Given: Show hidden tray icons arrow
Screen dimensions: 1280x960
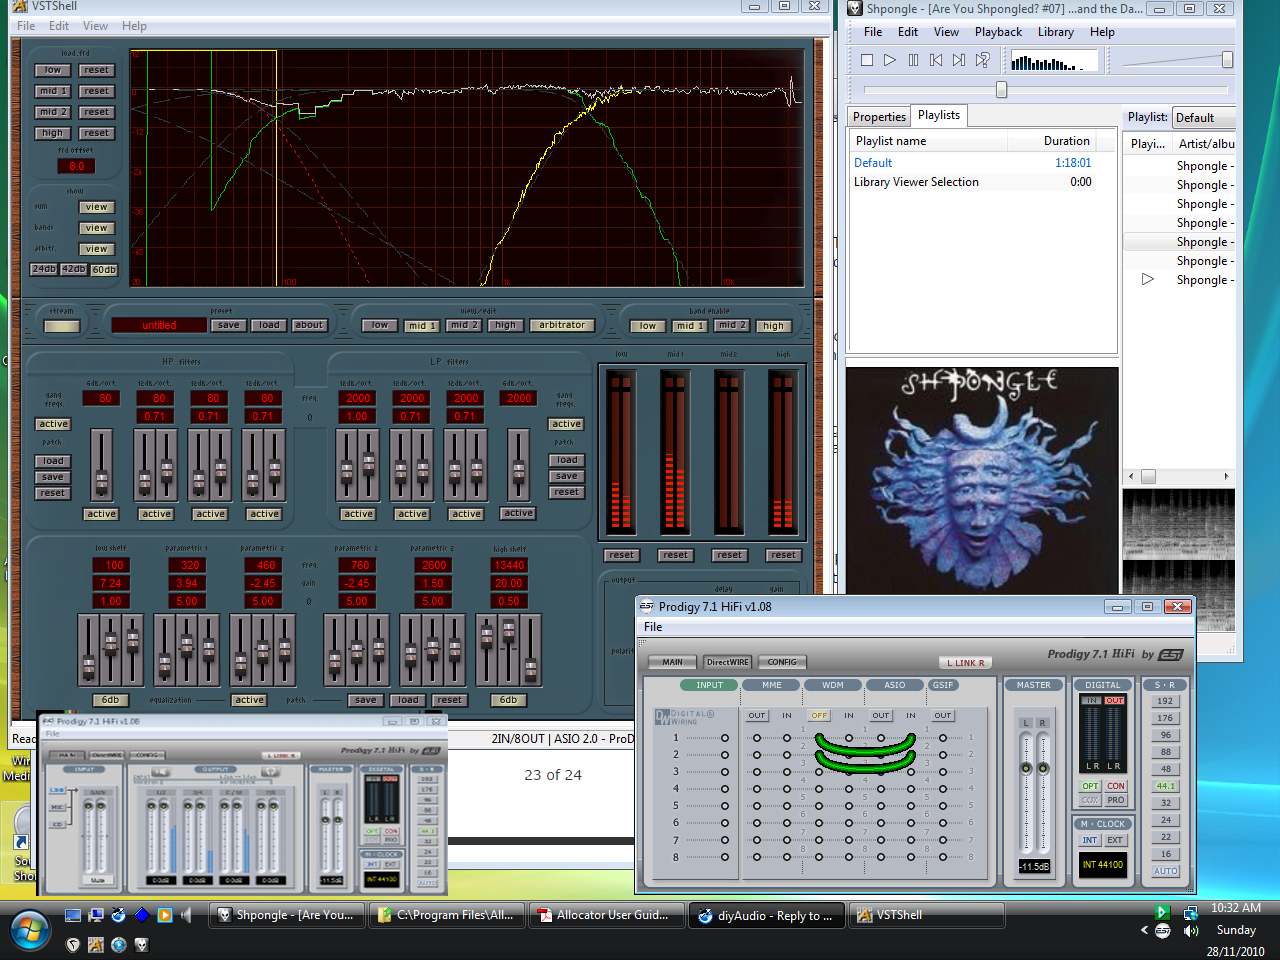Looking at the screenshot, I should click(x=1144, y=930).
